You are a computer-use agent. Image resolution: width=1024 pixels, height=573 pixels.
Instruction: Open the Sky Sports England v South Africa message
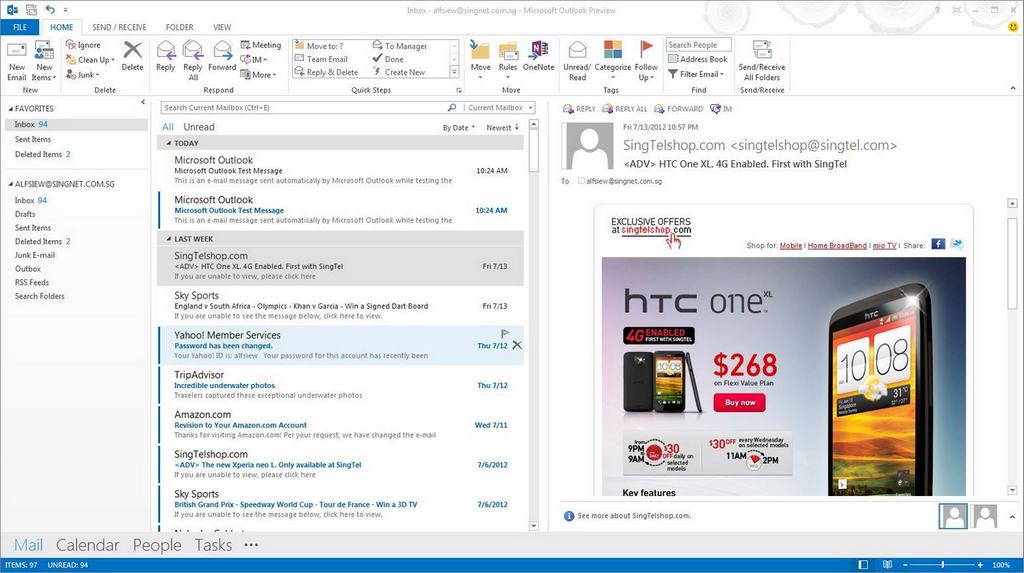340,306
